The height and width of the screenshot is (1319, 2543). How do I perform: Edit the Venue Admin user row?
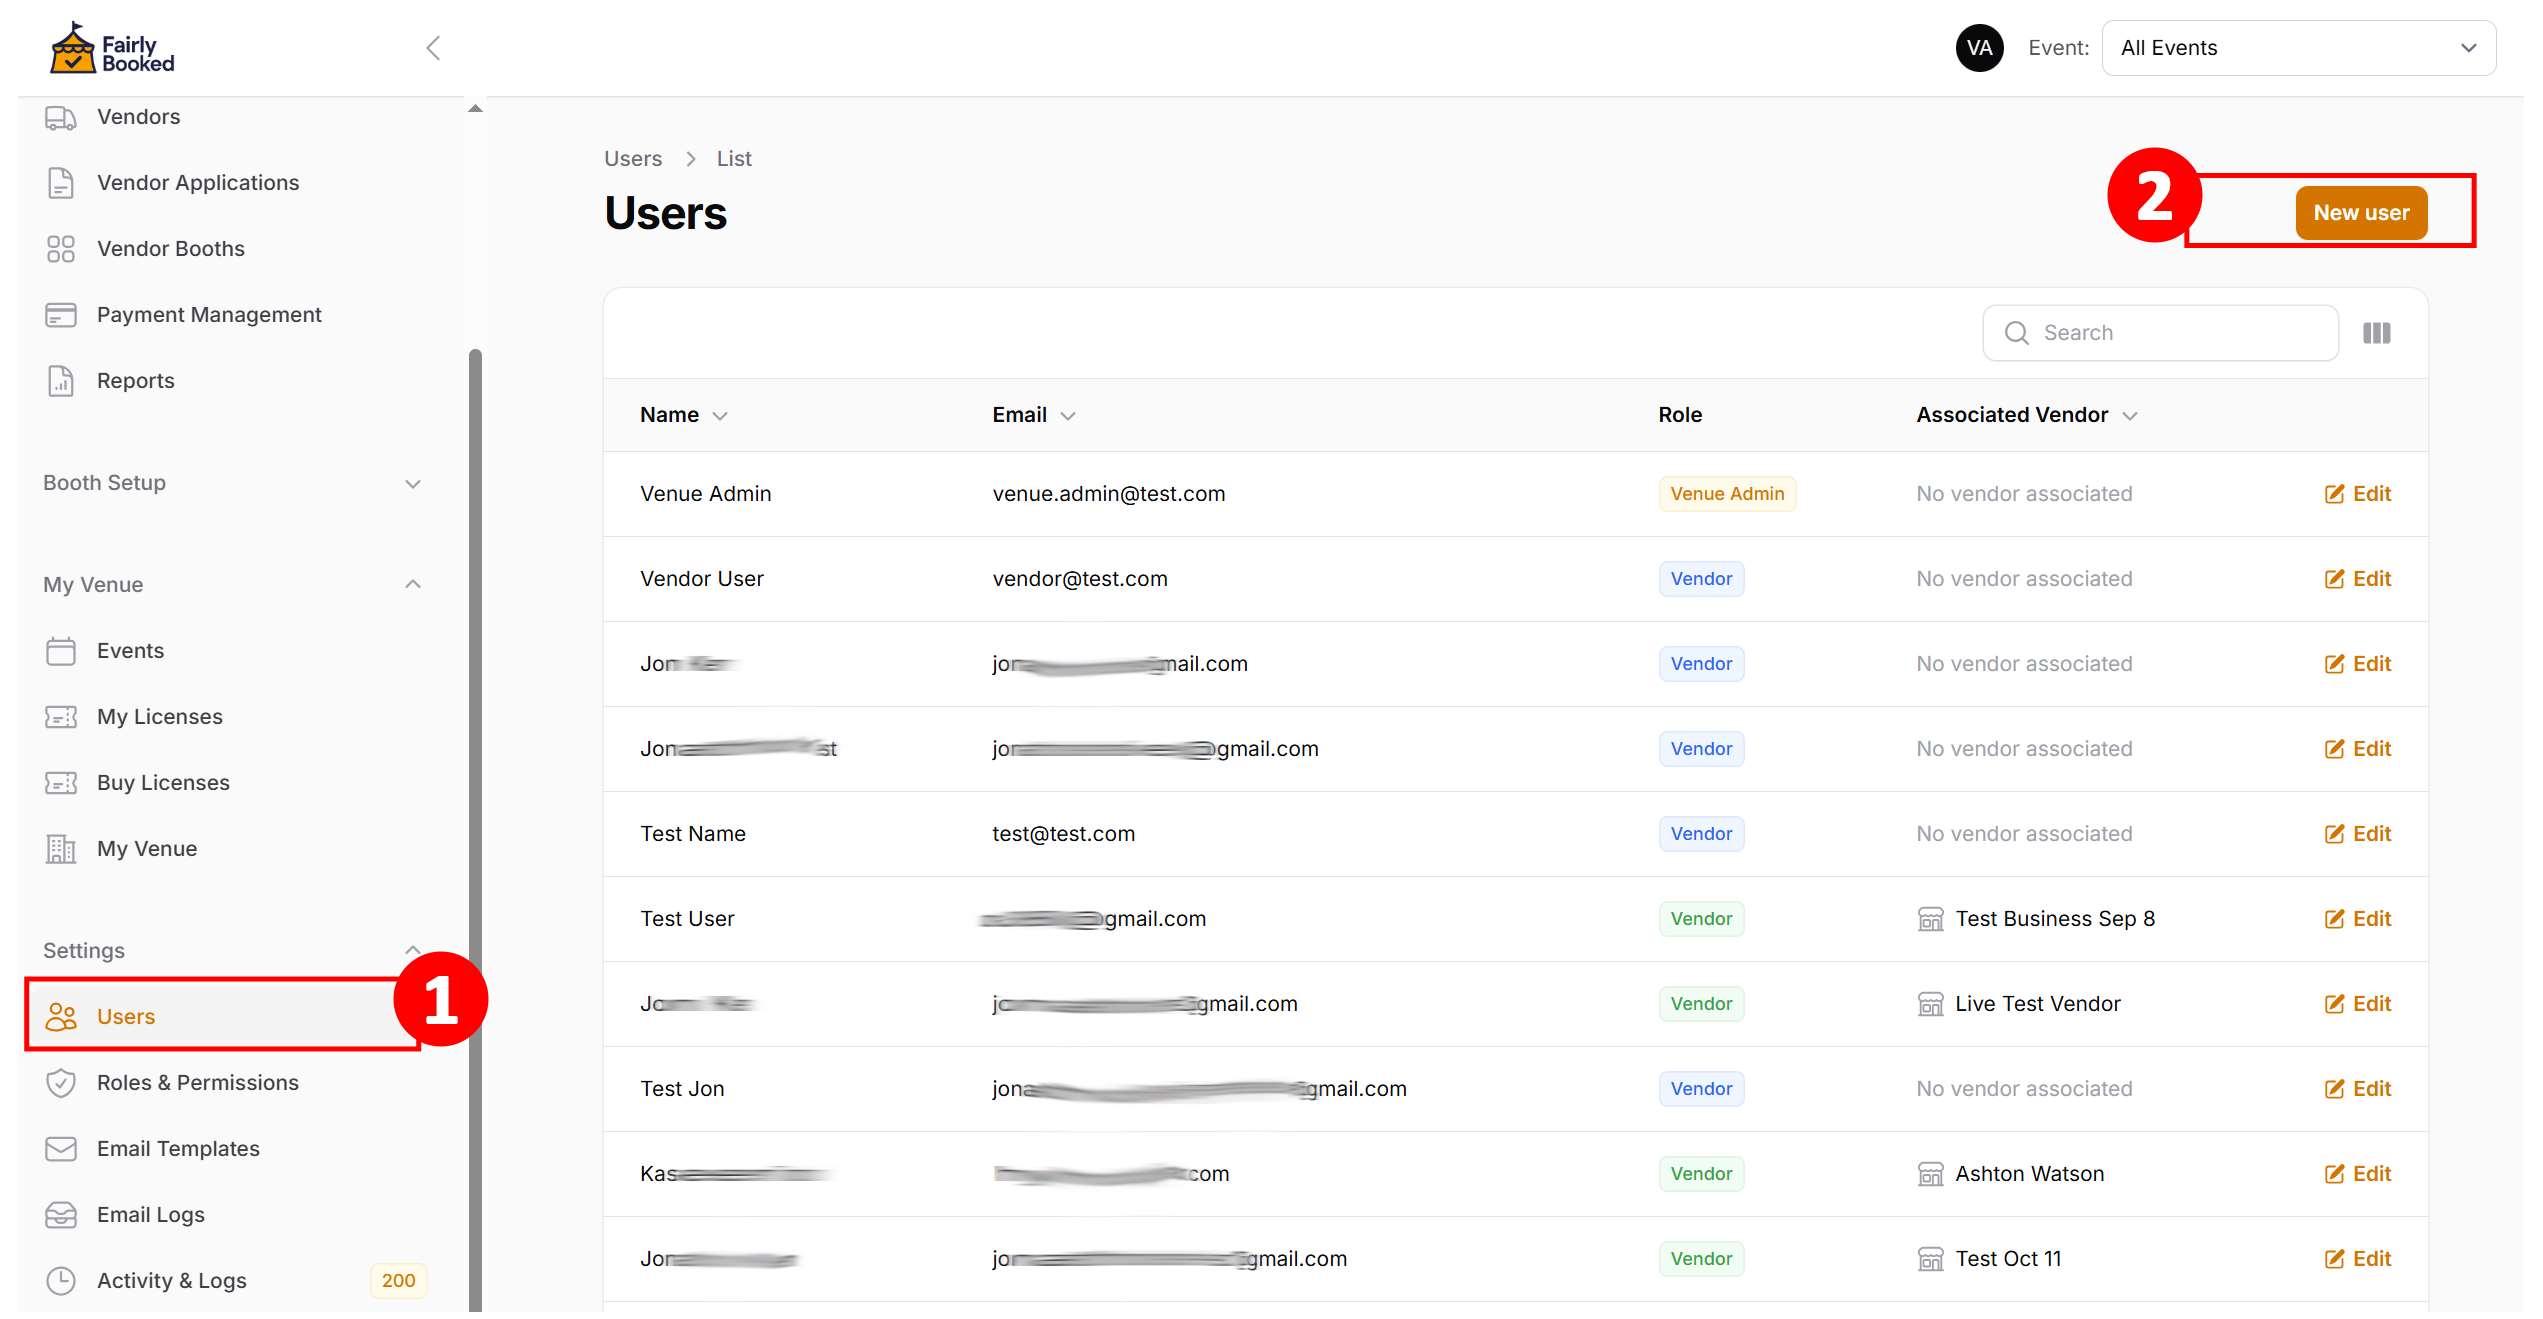click(x=2357, y=494)
